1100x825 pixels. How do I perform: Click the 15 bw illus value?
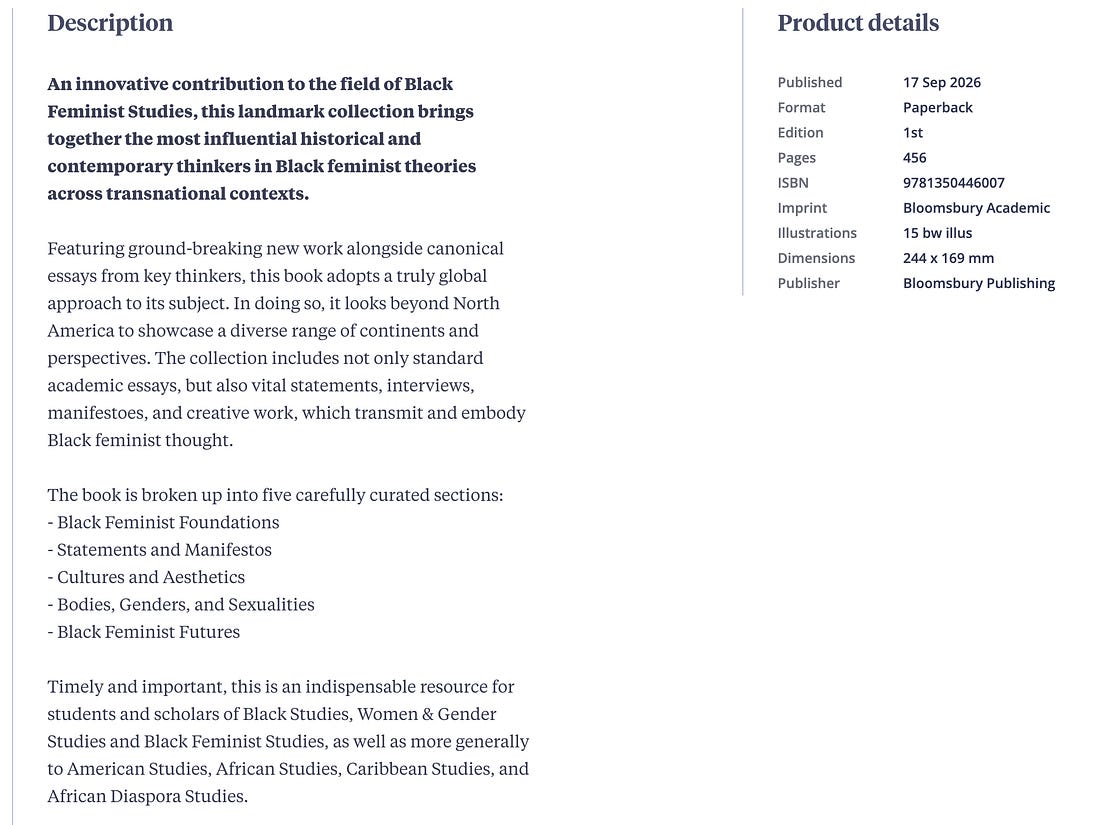937,233
